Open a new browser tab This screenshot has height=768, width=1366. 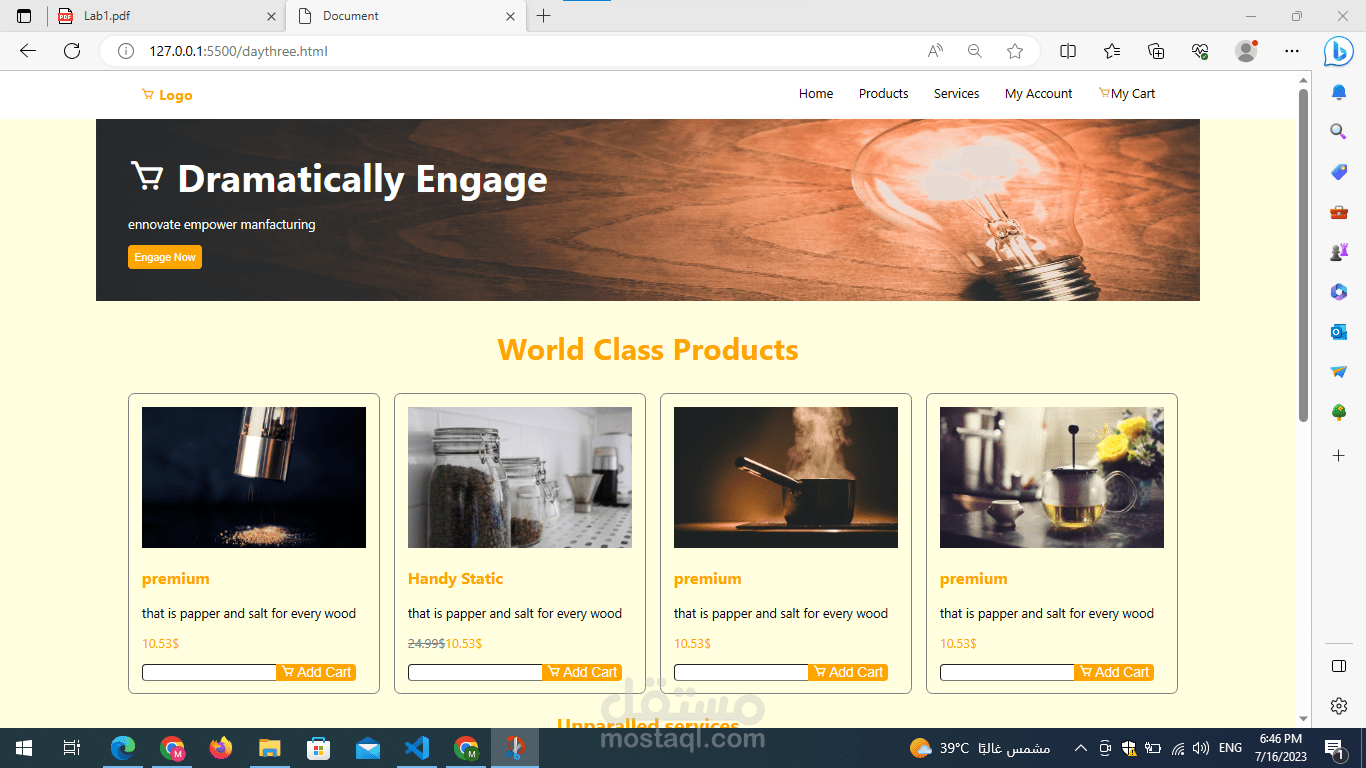click(543, 16)
